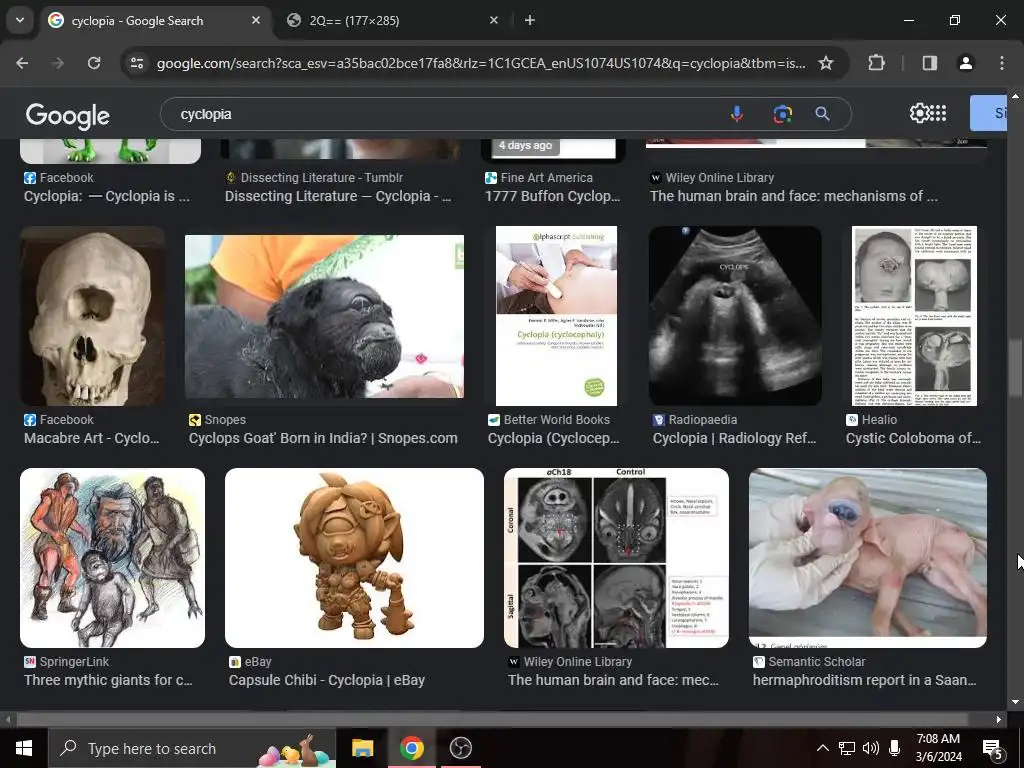Viewport: 1024px width, 768px height.
Task: Show hidden system tray icons chevron
Action: (x=823, y=748)
